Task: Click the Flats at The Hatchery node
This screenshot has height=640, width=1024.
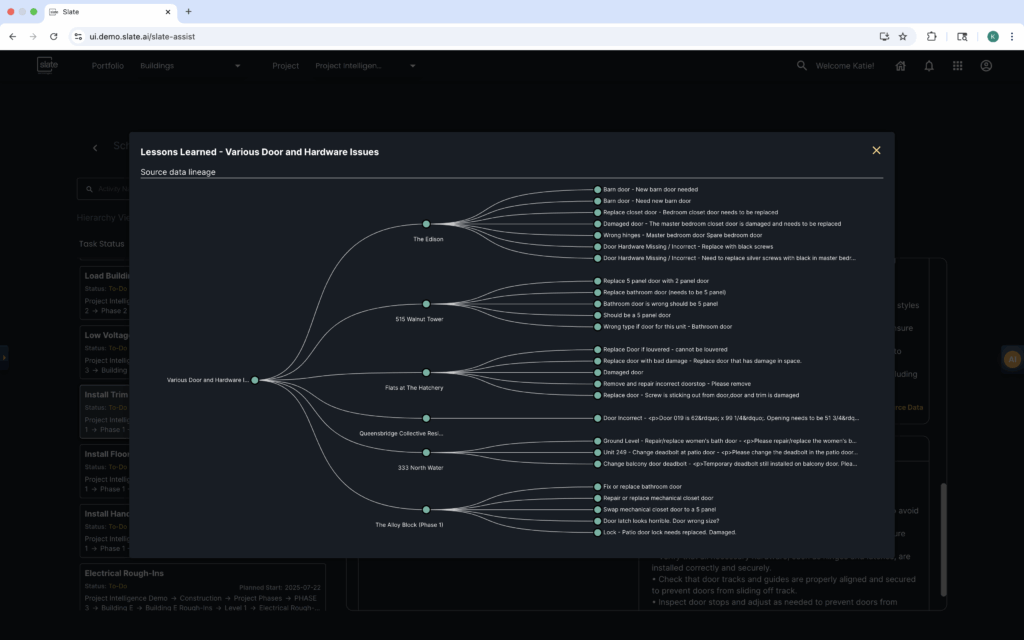Action: click(426, 372)
